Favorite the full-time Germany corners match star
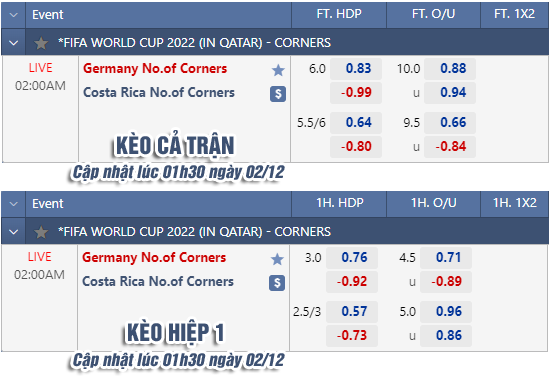The image size is (551, 381). pyautogui.click(x=278, y=70)
